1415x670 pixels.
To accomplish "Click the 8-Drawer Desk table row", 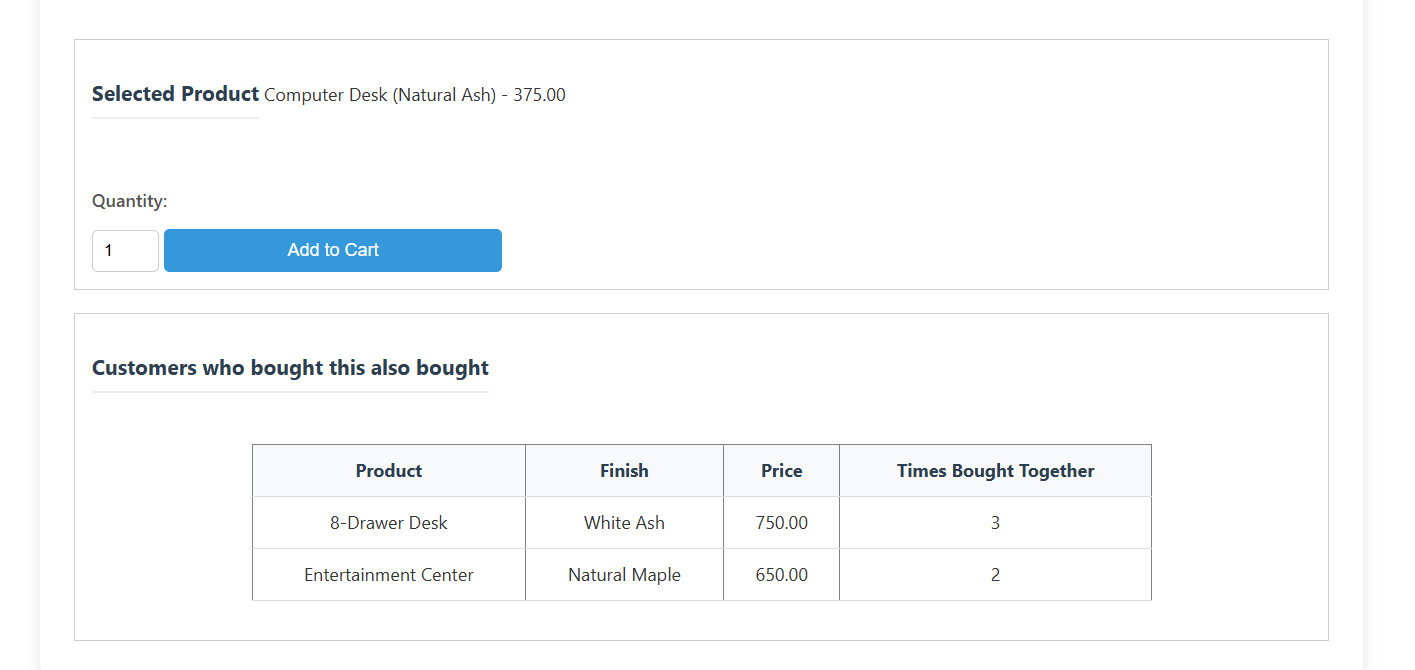I will pos(702,523).
